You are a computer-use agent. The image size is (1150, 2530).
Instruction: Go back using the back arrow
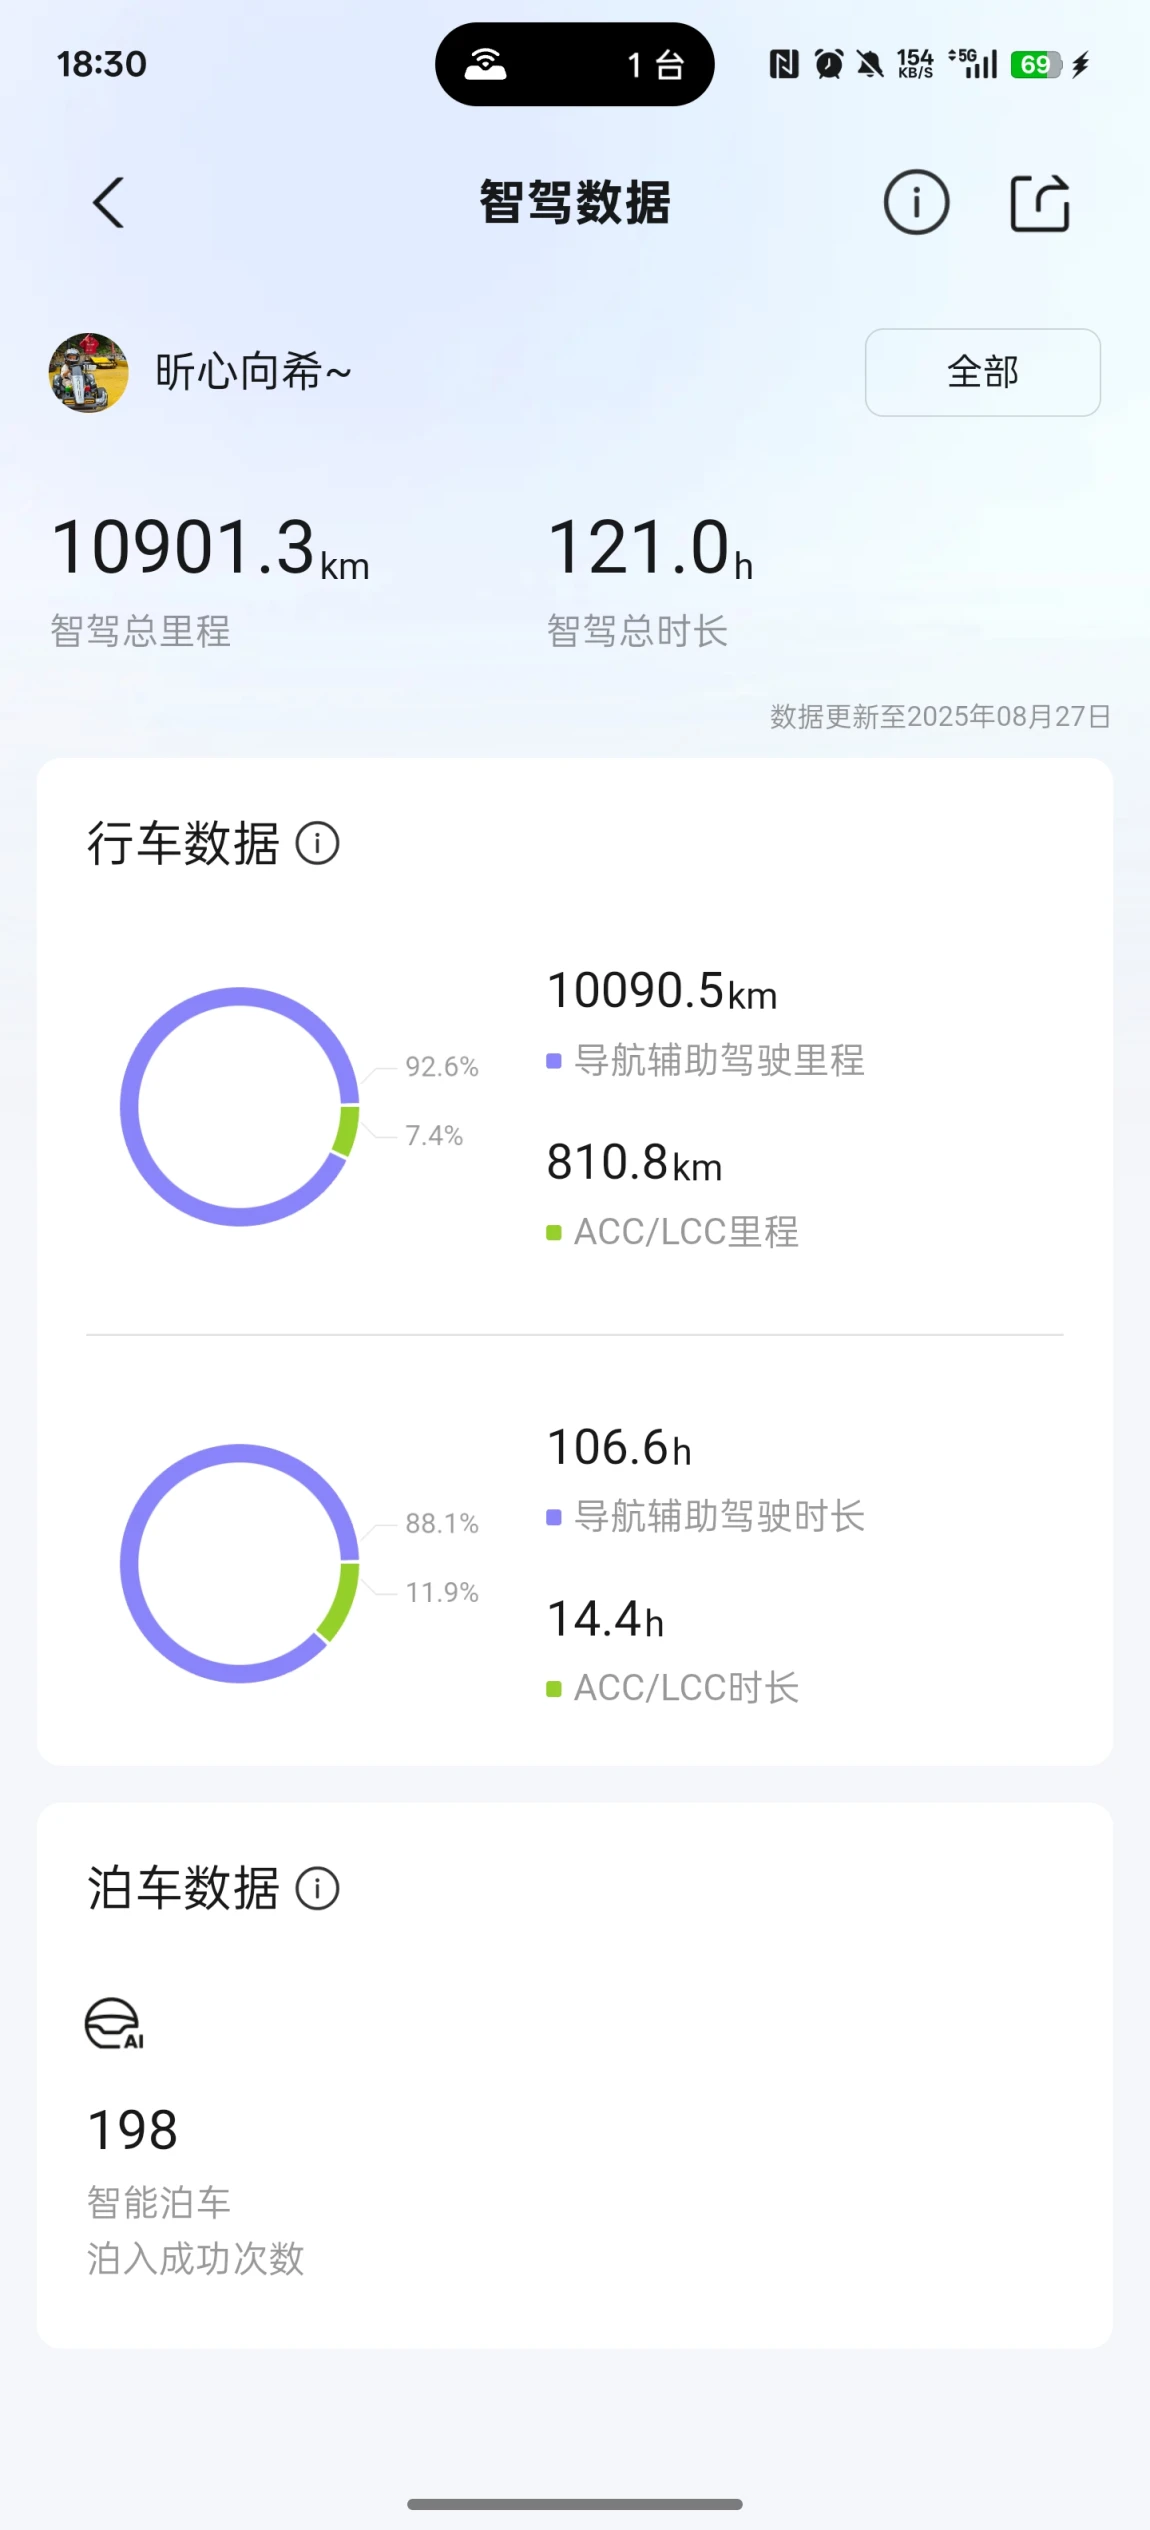point(109,203)
